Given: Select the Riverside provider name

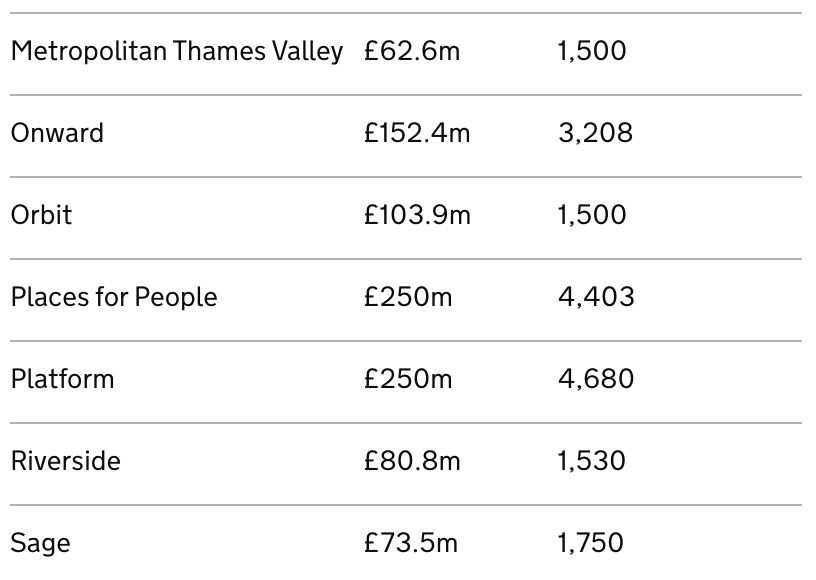Looking at the screenshot, I should 66,461.
